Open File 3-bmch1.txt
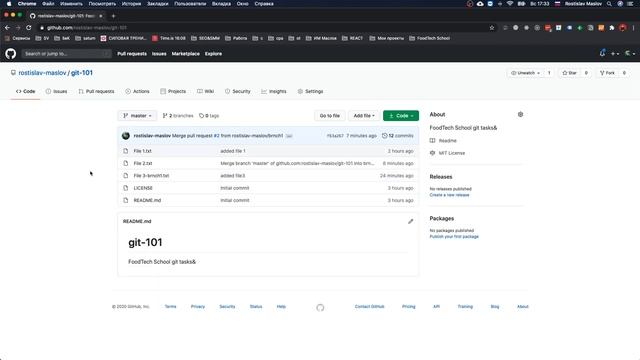The height and width of the screenshot is (360, 640). (151, 176)
